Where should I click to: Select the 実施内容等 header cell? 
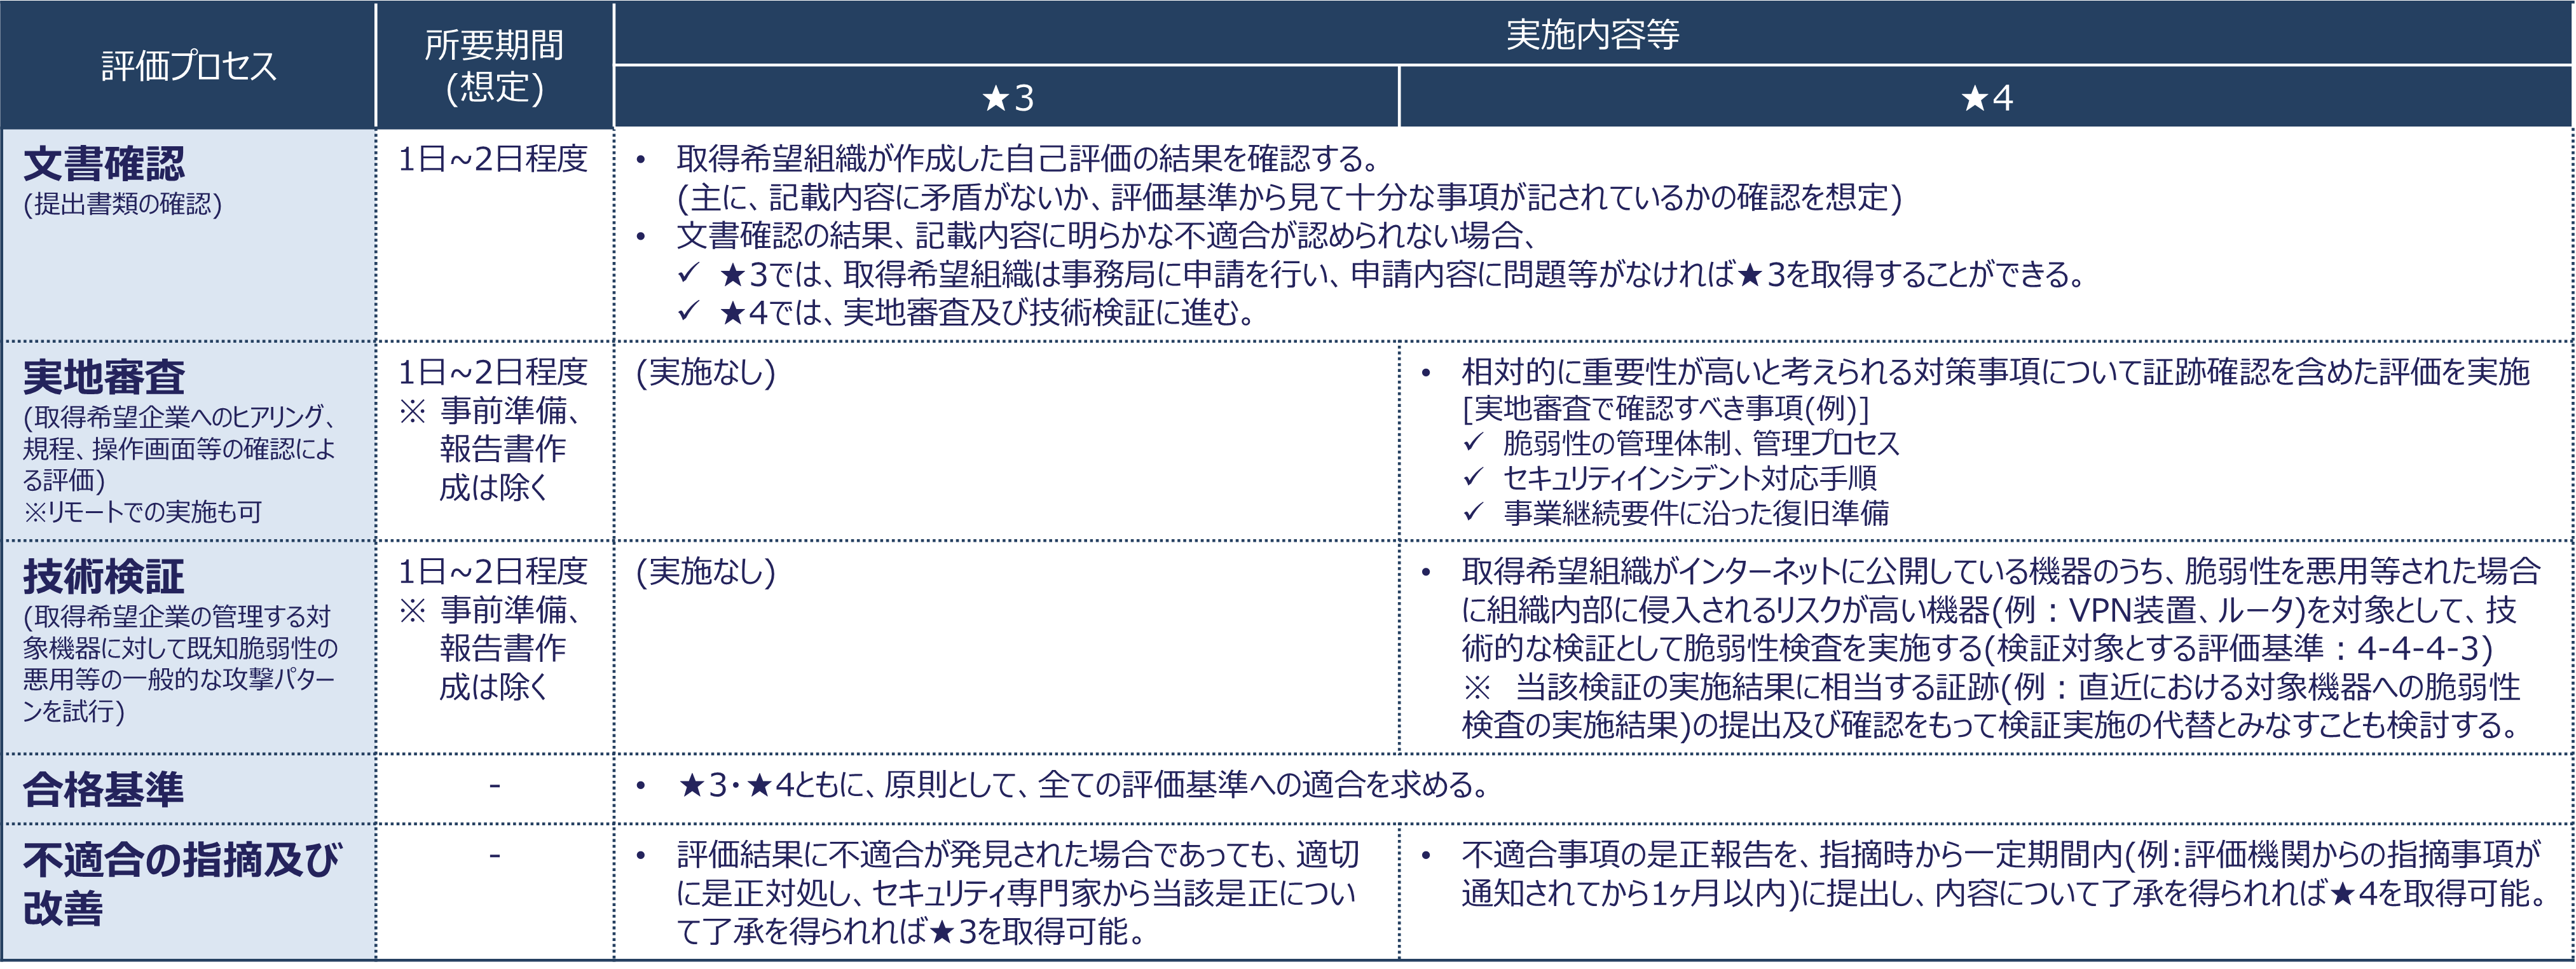coord(1592,35)
